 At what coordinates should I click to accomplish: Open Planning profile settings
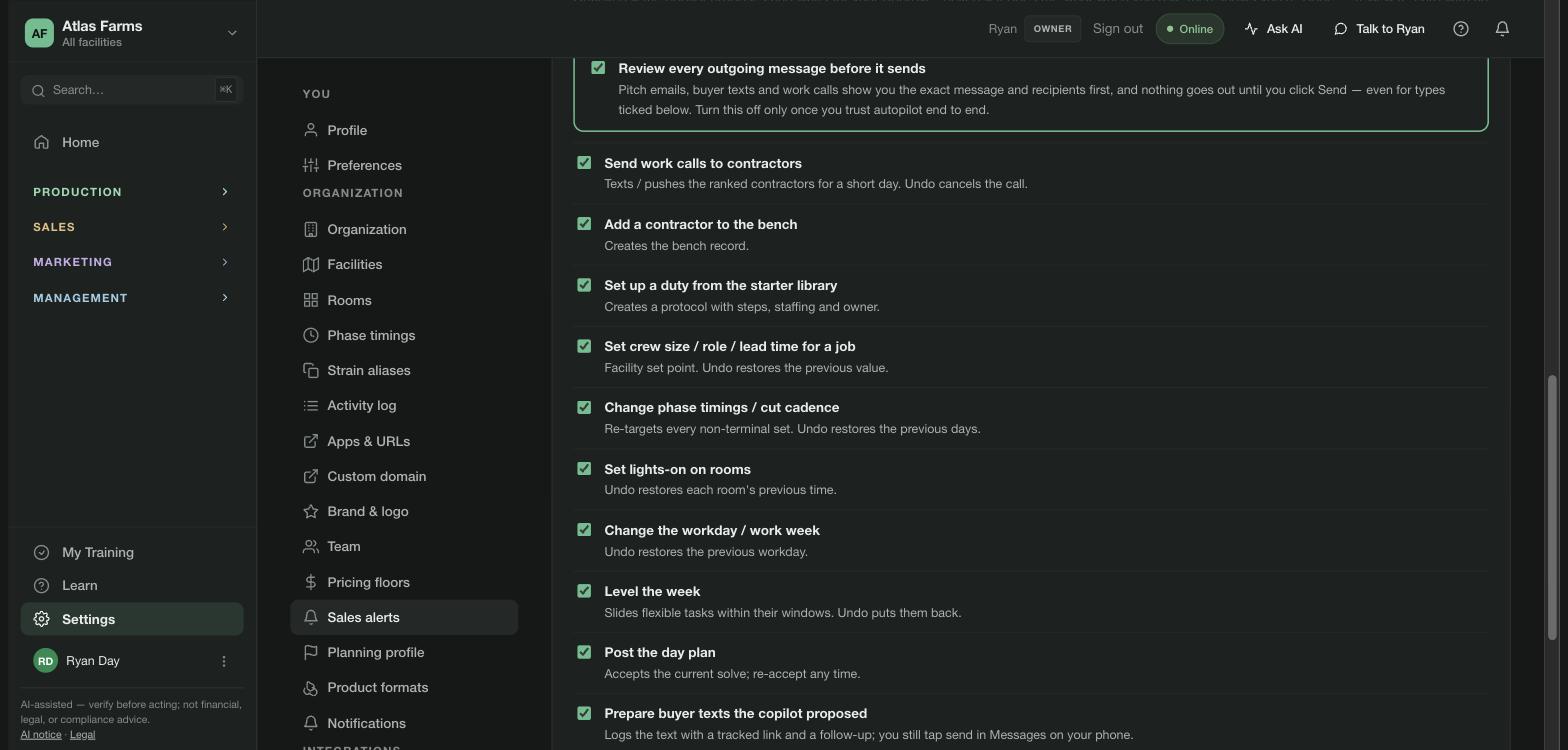click(x=404, y=652)
